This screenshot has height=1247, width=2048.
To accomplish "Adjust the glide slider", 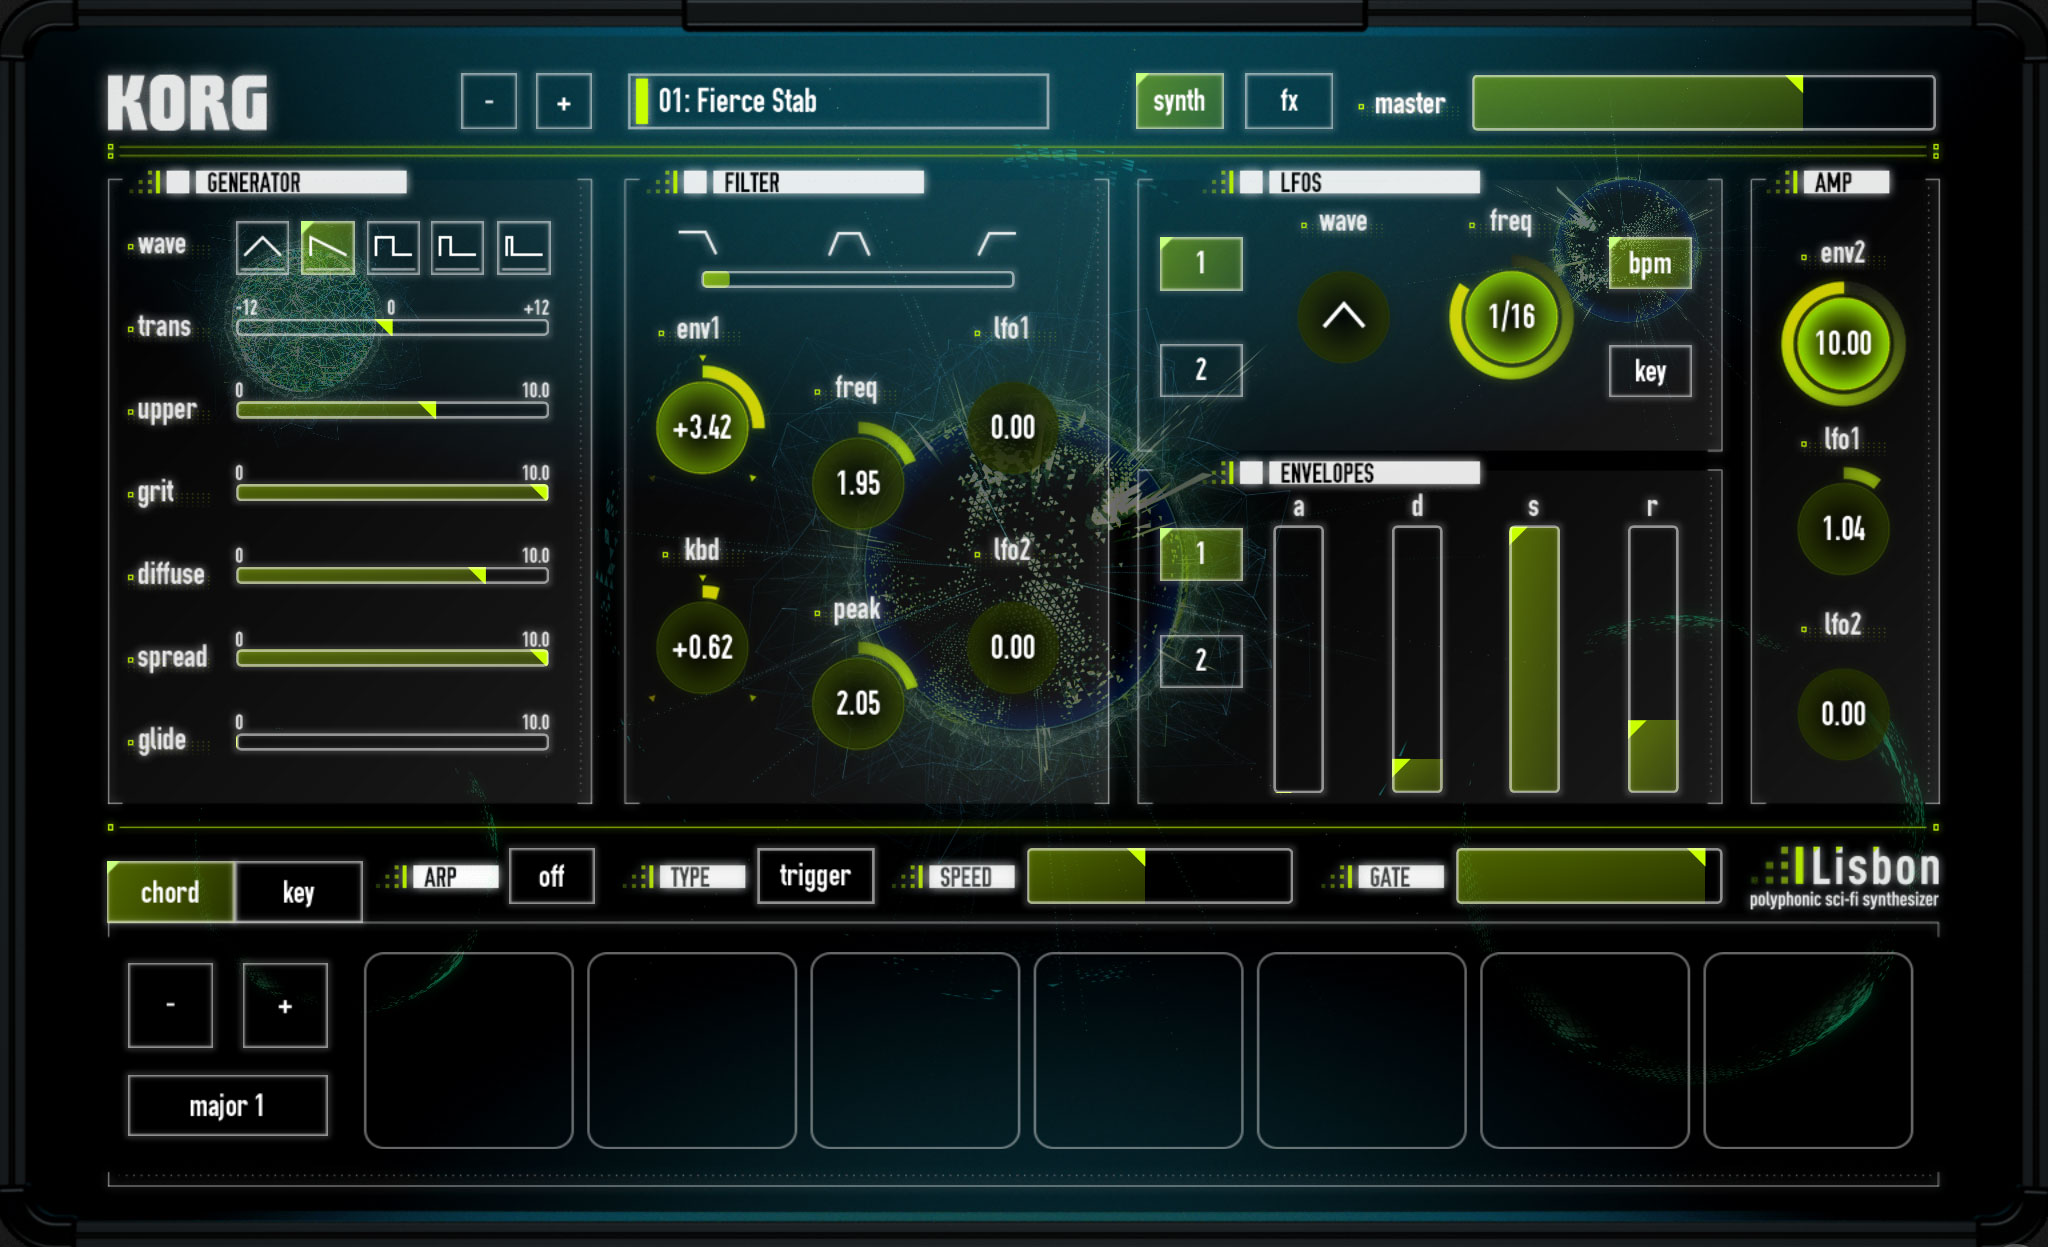I will (x=392, y=742).
